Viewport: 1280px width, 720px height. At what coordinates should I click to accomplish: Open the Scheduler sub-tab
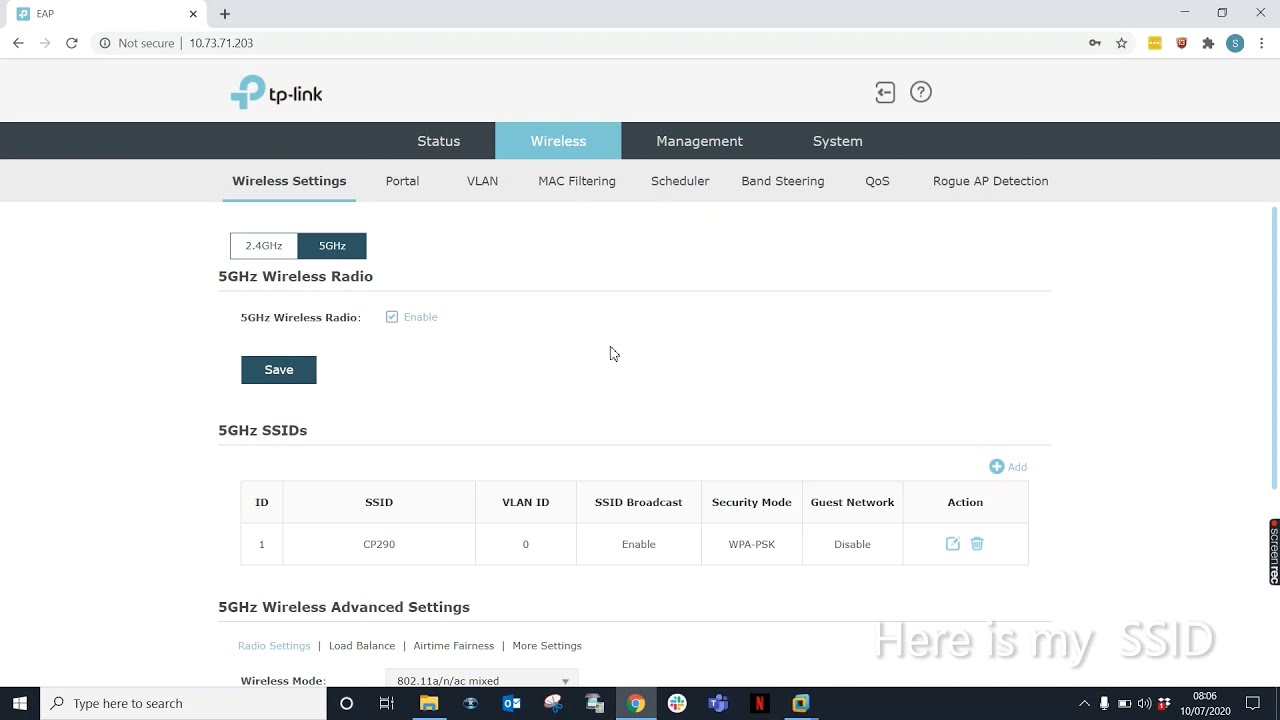pos(680,181)
